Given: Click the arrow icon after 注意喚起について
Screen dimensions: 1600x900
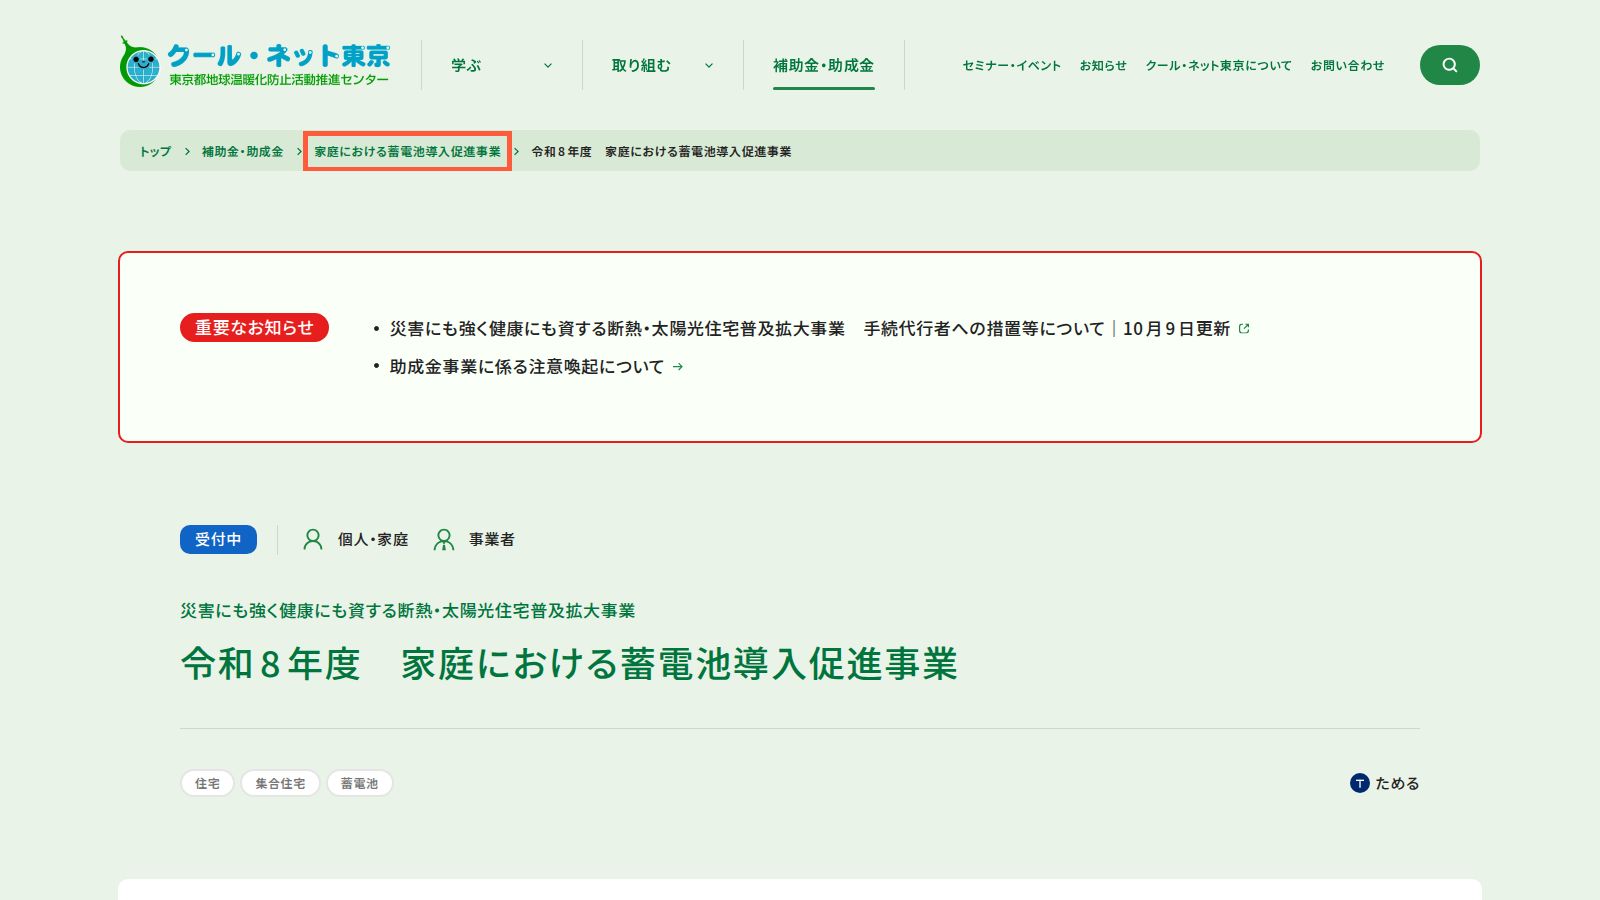Looking at the screenshot, I should pyautogui.click(x=678, y=367).
